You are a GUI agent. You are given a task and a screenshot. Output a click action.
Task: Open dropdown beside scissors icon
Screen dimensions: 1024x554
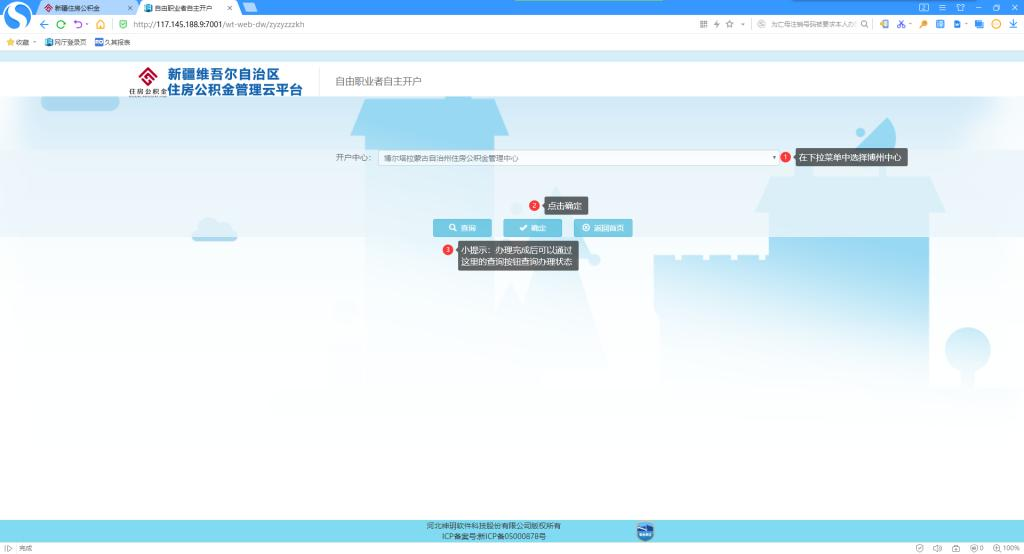coord(910,25)
